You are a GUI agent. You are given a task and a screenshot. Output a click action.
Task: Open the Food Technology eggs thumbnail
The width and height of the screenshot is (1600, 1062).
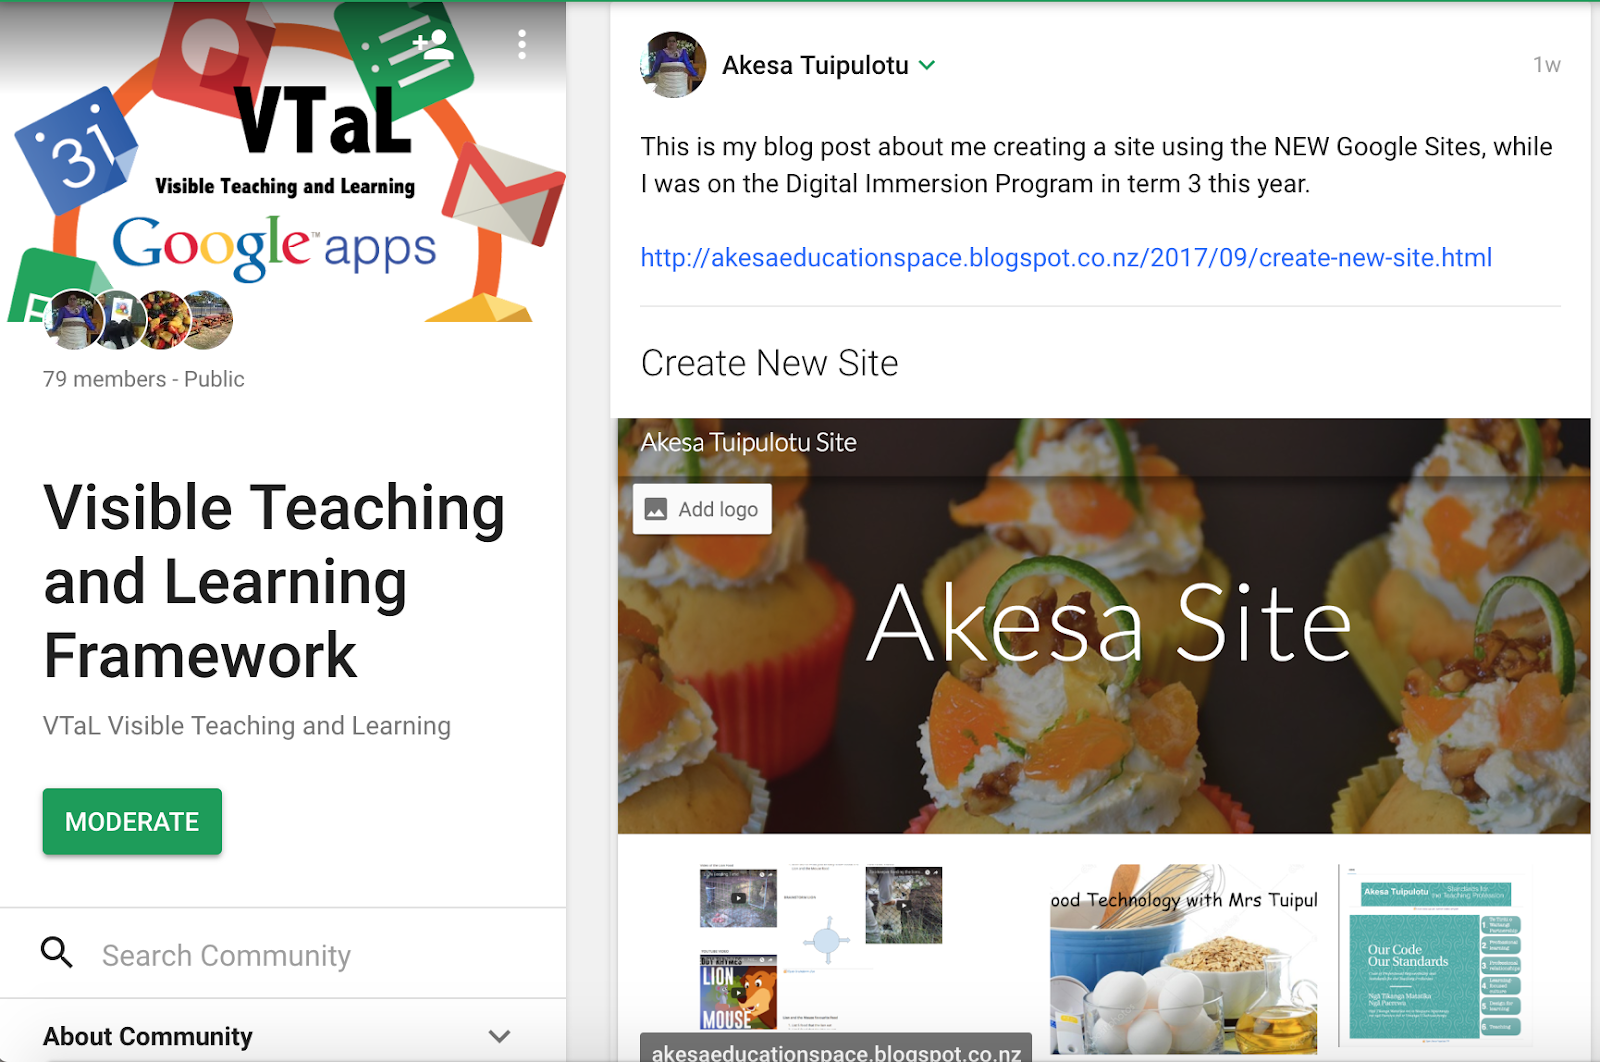(1184, 959)
